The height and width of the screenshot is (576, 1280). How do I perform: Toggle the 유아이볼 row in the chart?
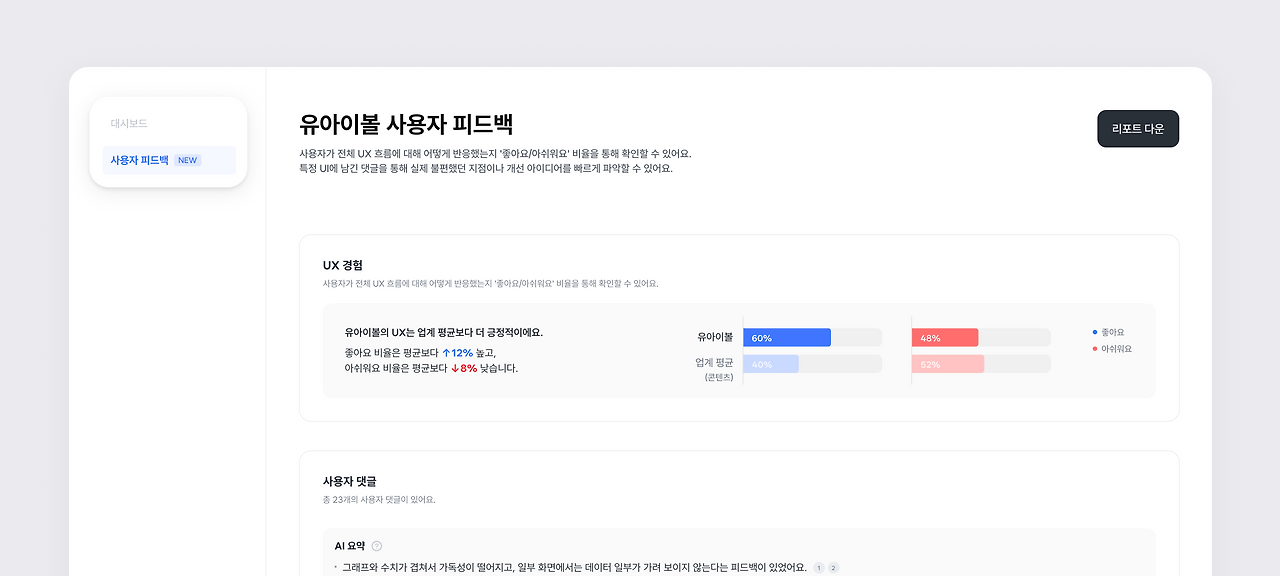coord(715,338)
